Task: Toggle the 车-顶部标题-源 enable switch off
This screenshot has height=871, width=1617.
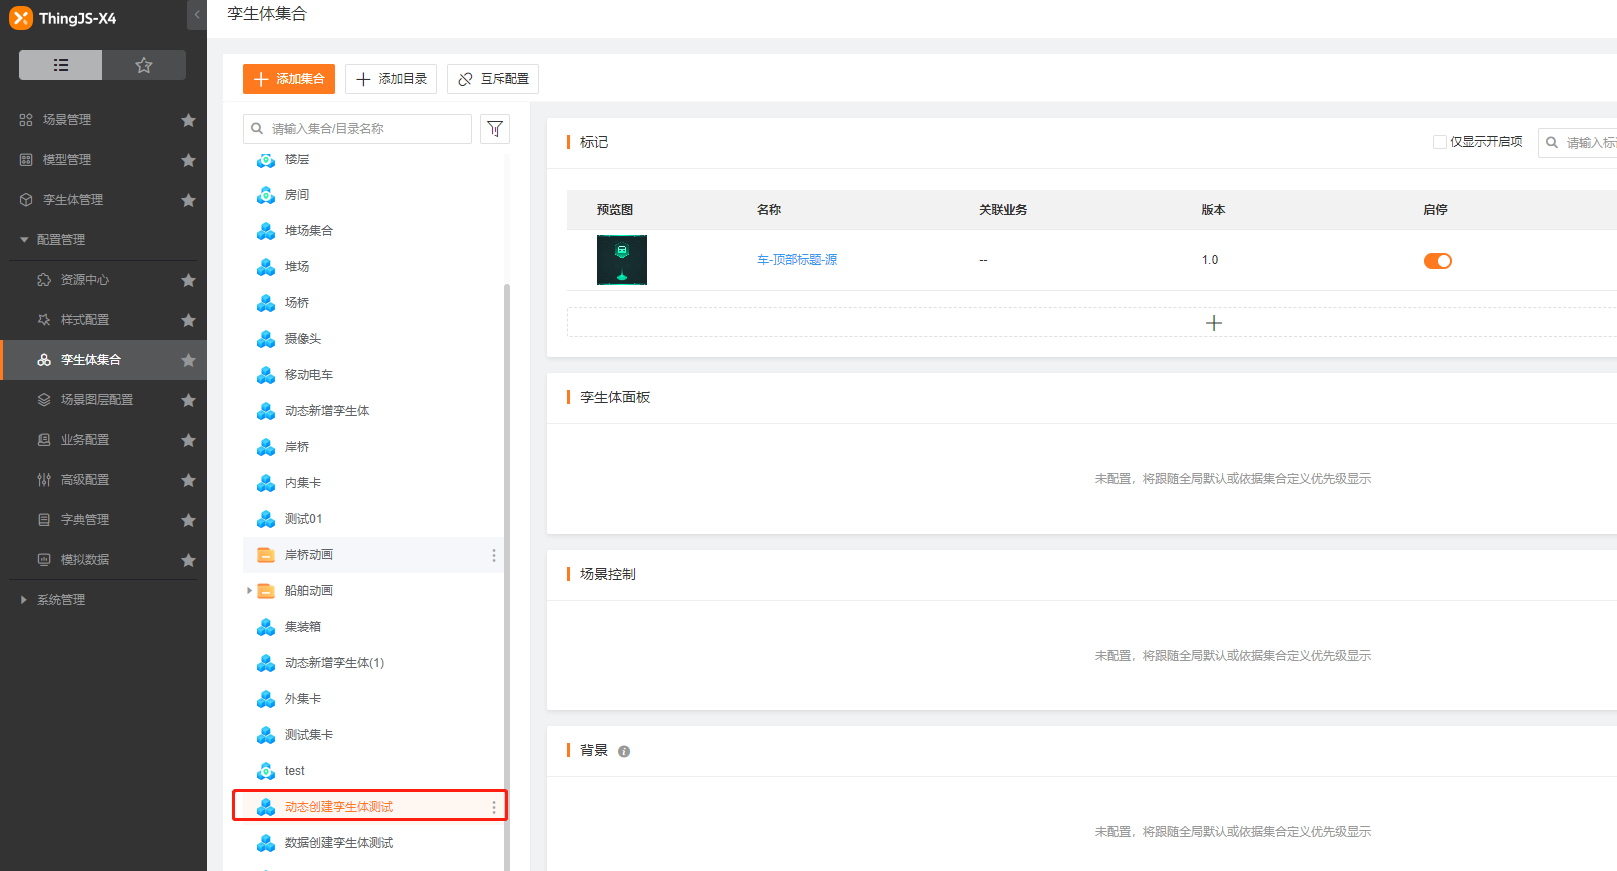Action: click(x=1438, y=261)
